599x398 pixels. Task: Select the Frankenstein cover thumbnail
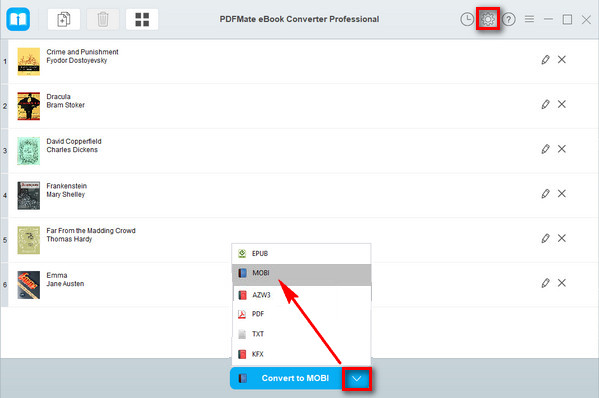click(29, 196)
